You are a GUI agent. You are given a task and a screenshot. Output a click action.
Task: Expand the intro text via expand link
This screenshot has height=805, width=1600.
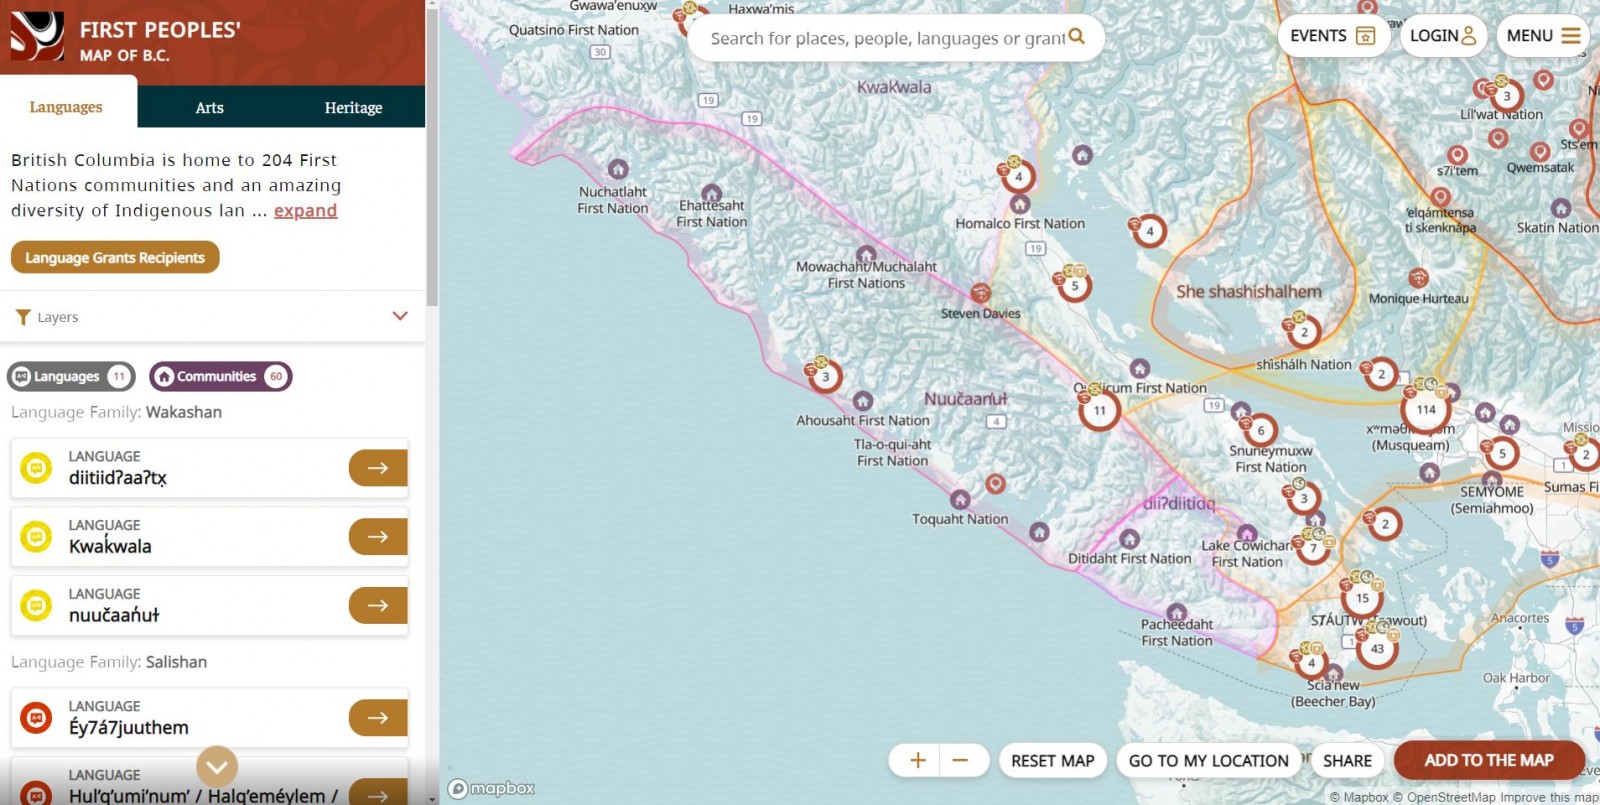(305, 211)
